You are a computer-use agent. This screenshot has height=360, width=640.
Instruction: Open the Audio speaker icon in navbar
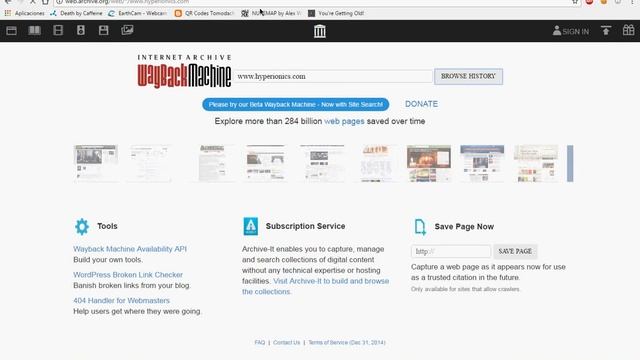[81, 30]
